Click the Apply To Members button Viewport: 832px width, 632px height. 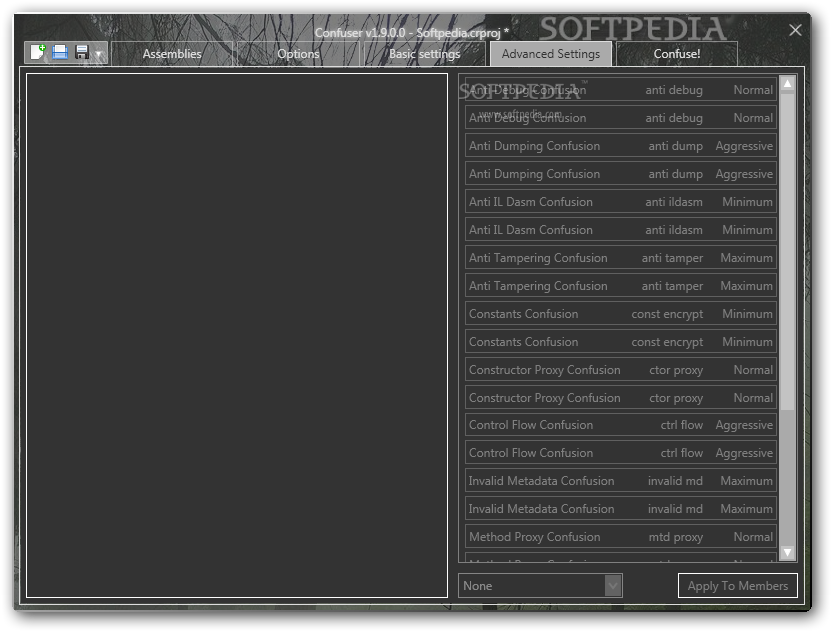click(x=738, y=586)
